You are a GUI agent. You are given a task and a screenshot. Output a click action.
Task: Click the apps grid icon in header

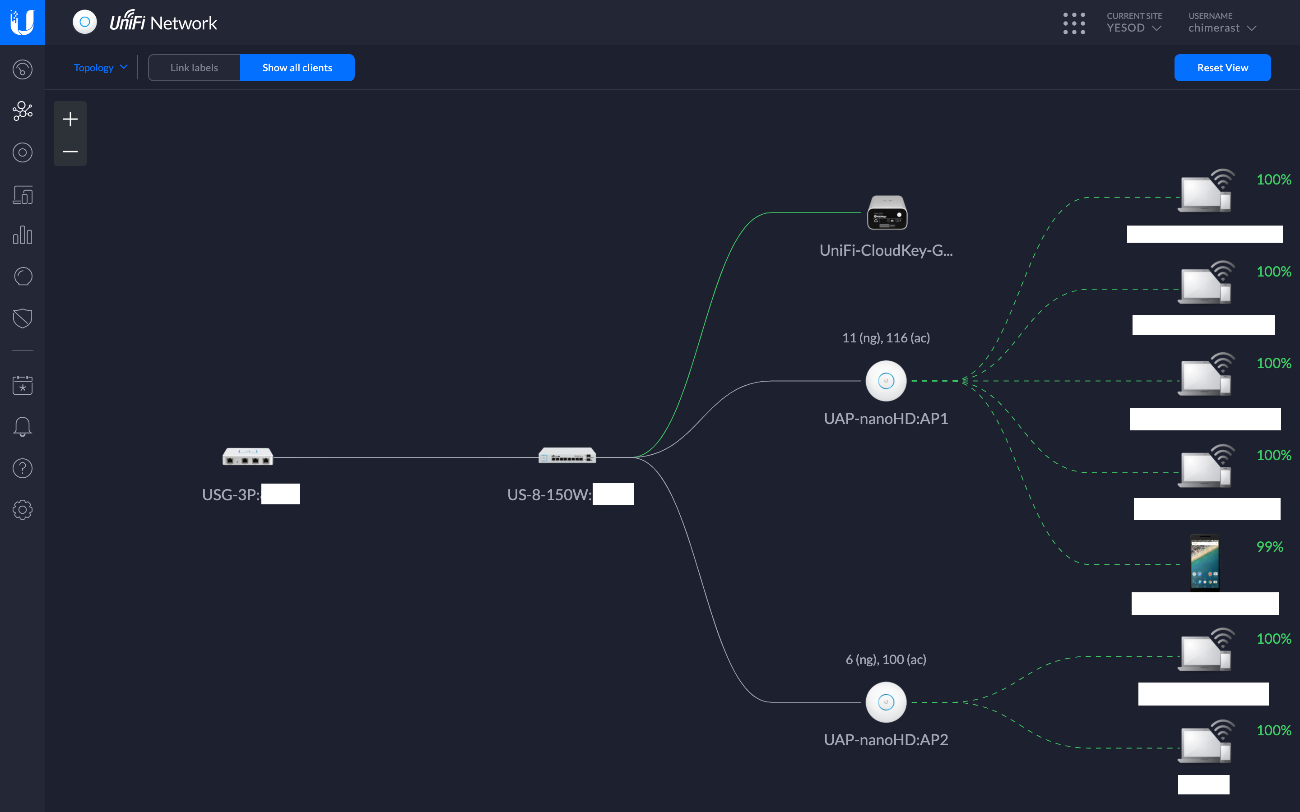click(x=1074, y=23)
